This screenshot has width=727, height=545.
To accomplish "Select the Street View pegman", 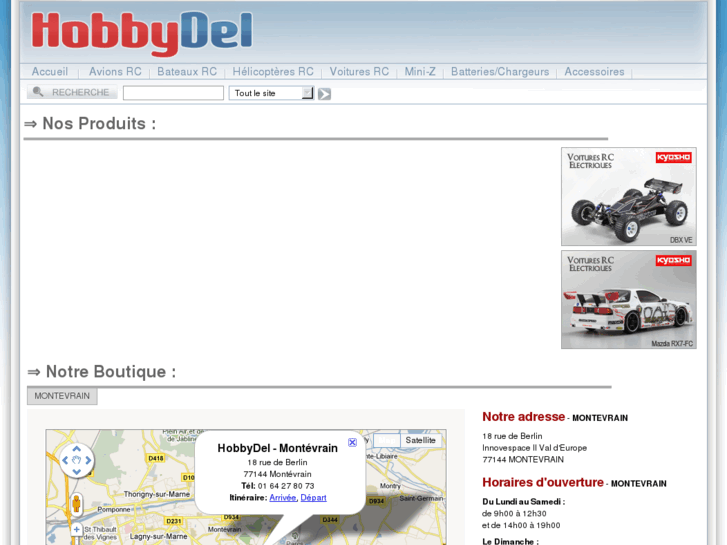I will (76, 504).
